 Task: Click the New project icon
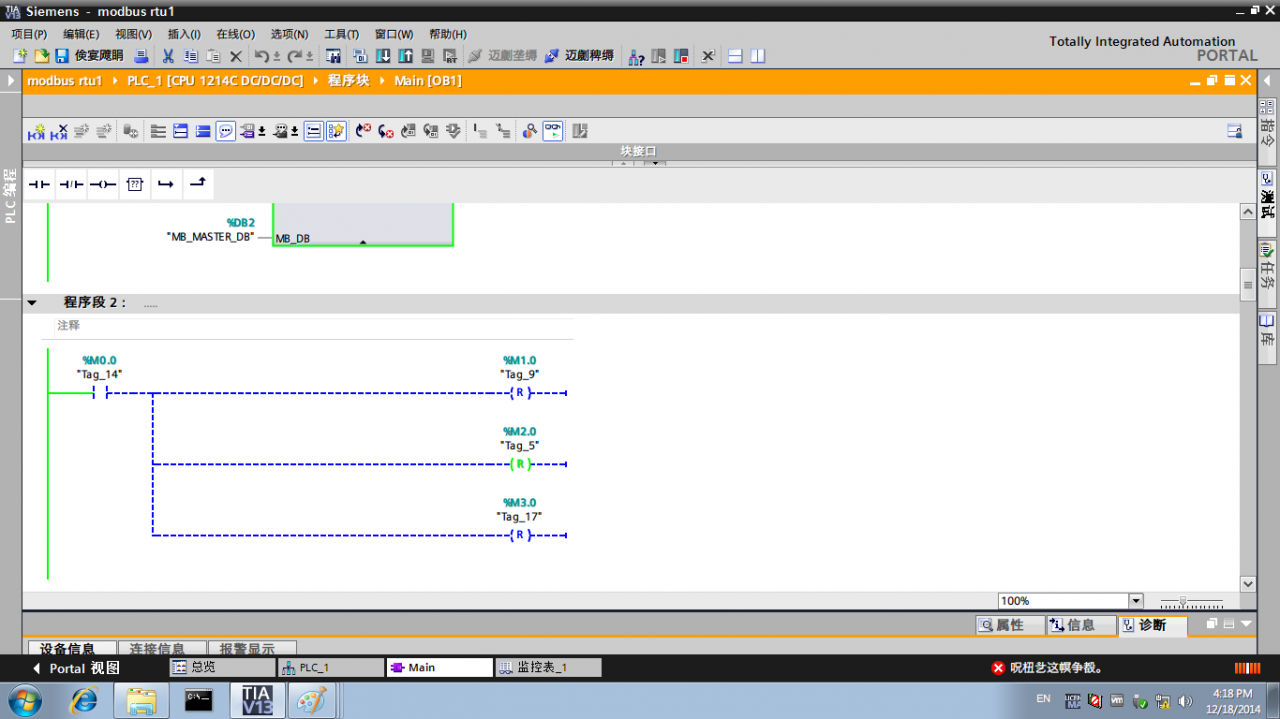(19, 56)
